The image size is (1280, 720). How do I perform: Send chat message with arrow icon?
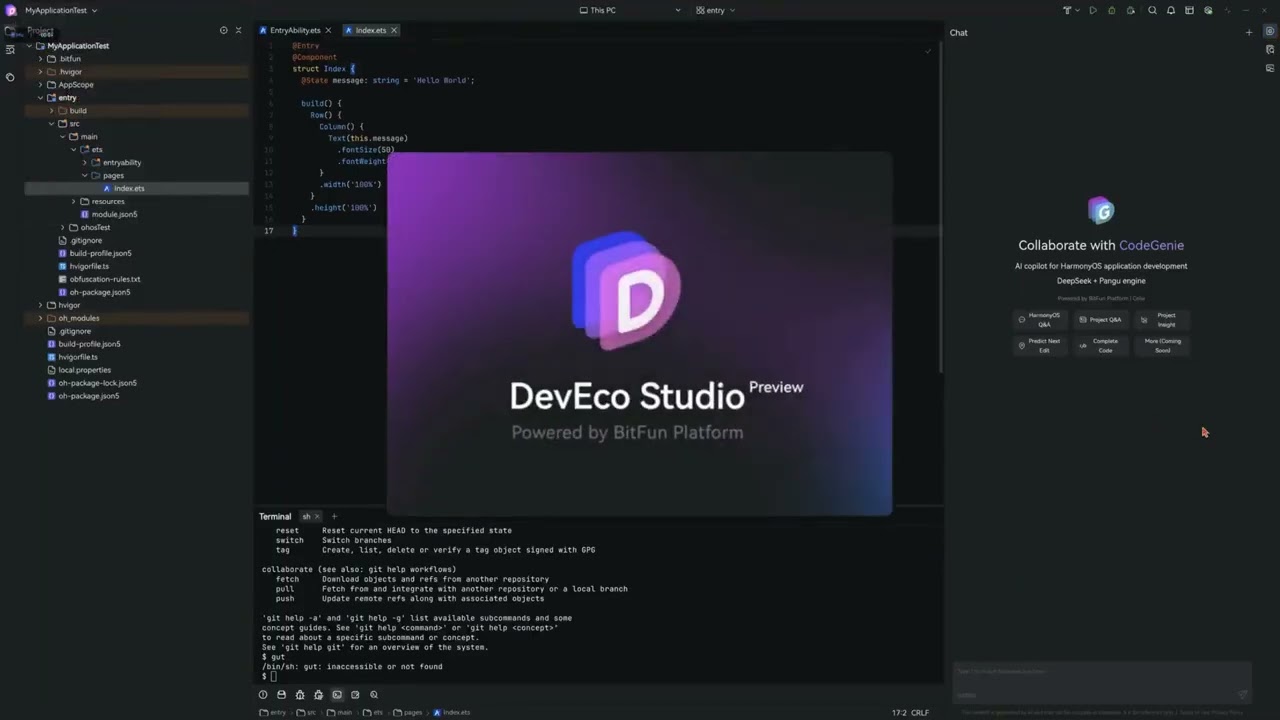point(1243,694)
